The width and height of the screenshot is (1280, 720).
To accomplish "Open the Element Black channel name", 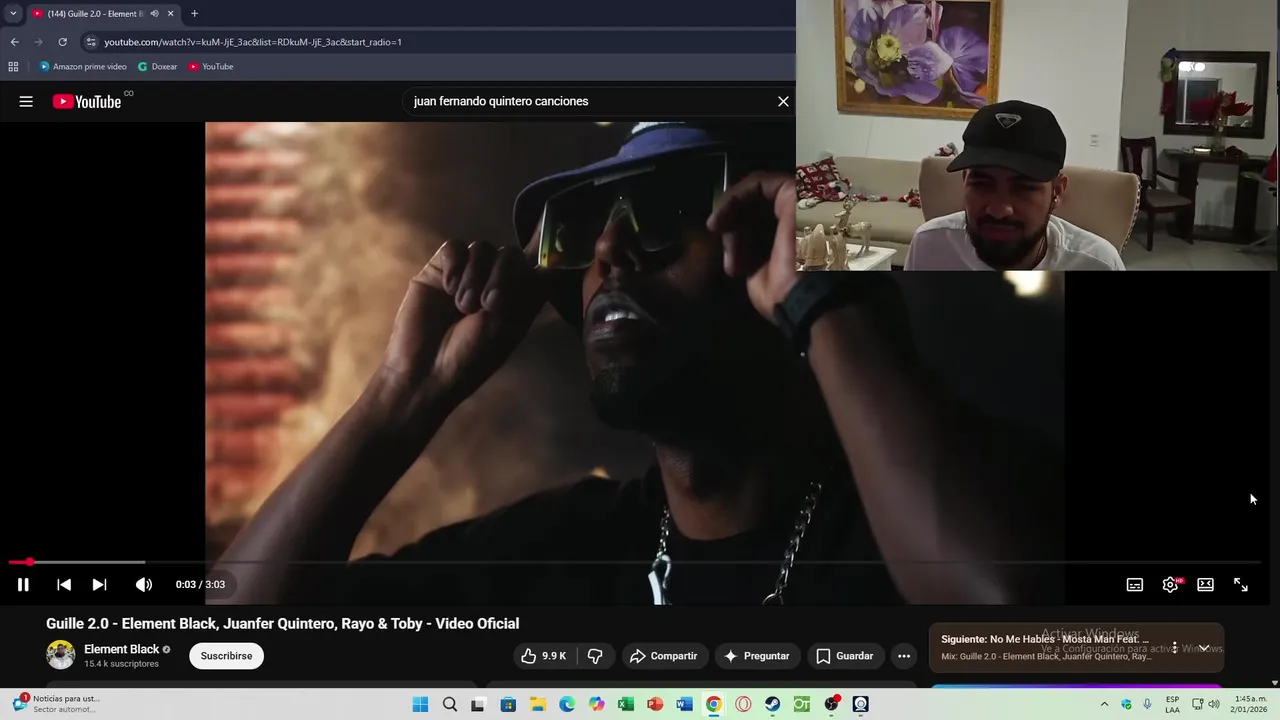I will [122, 649].
